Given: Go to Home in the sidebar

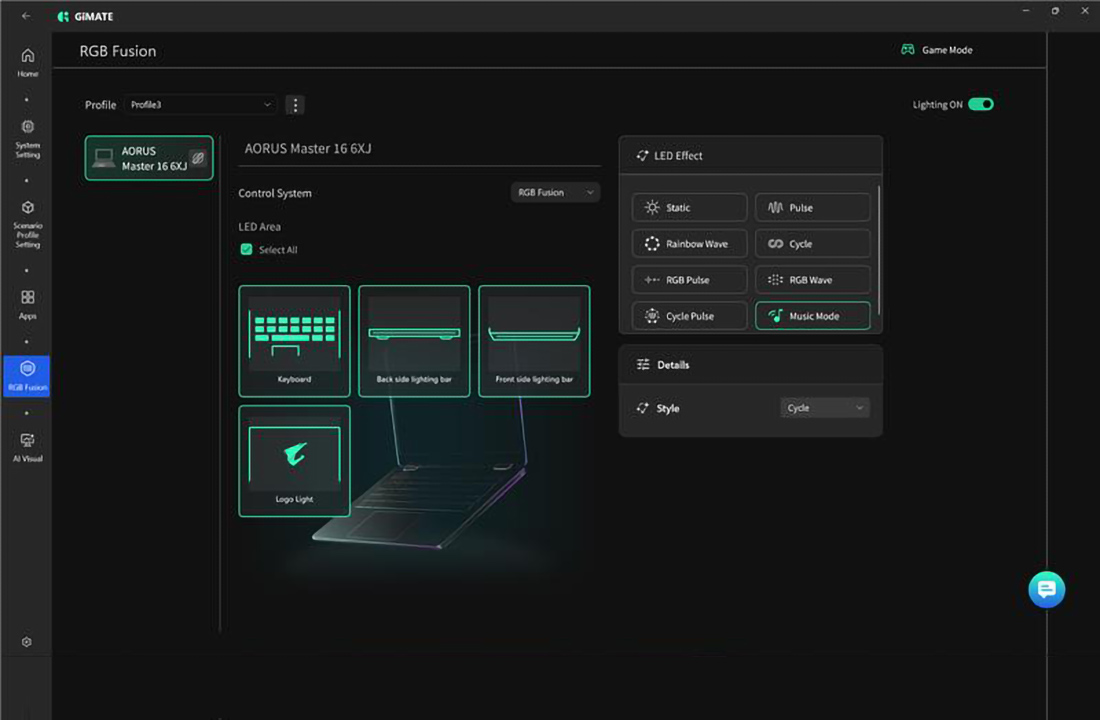Looking at the screenshot, I should point(27,62).
